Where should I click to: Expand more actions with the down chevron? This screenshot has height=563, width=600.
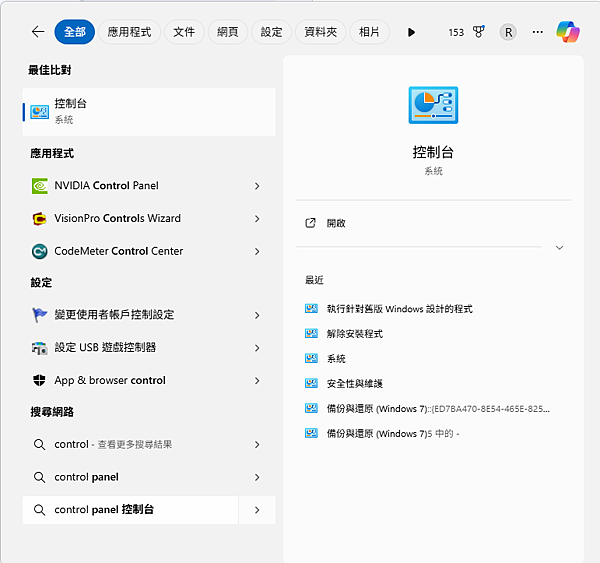559,248
